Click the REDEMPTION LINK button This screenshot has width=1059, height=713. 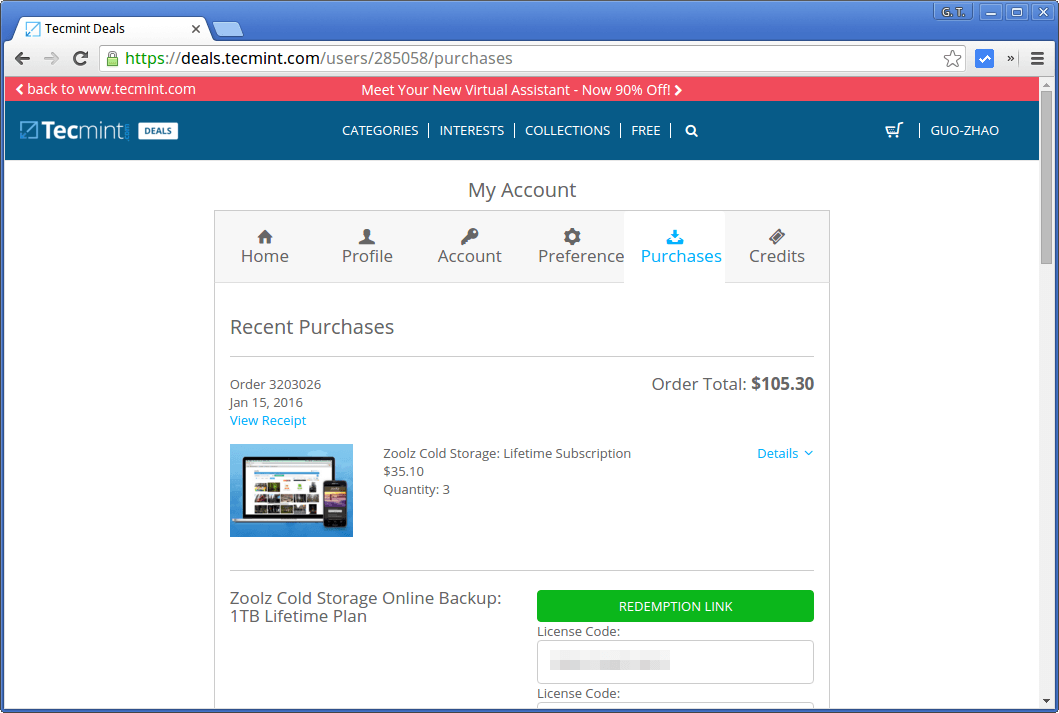(x=675, y=606)
